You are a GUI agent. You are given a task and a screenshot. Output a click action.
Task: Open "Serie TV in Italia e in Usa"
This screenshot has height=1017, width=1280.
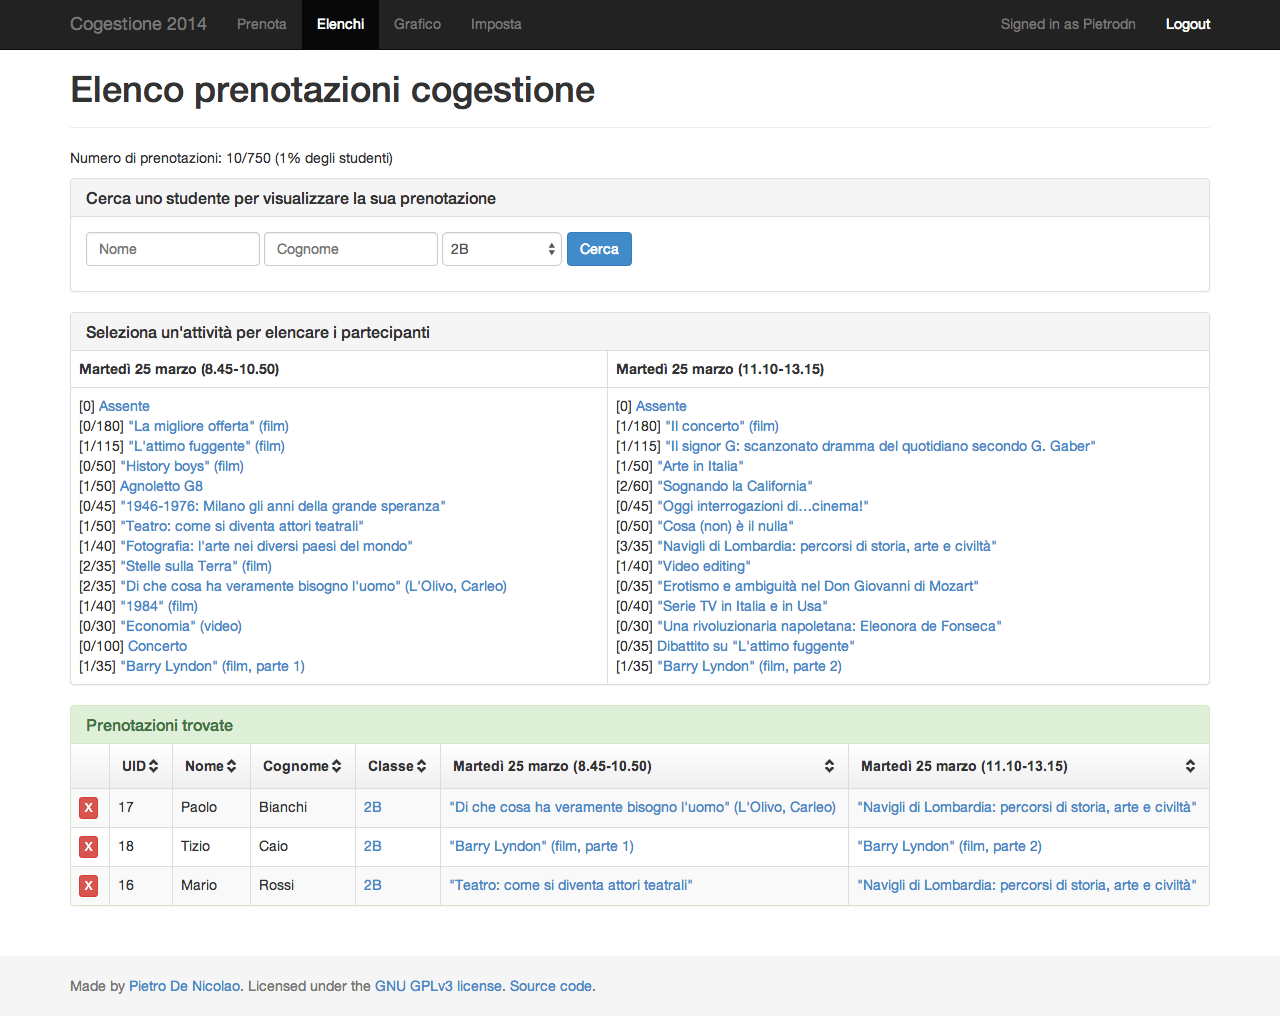pyautogui.click(x=742, y=606)
